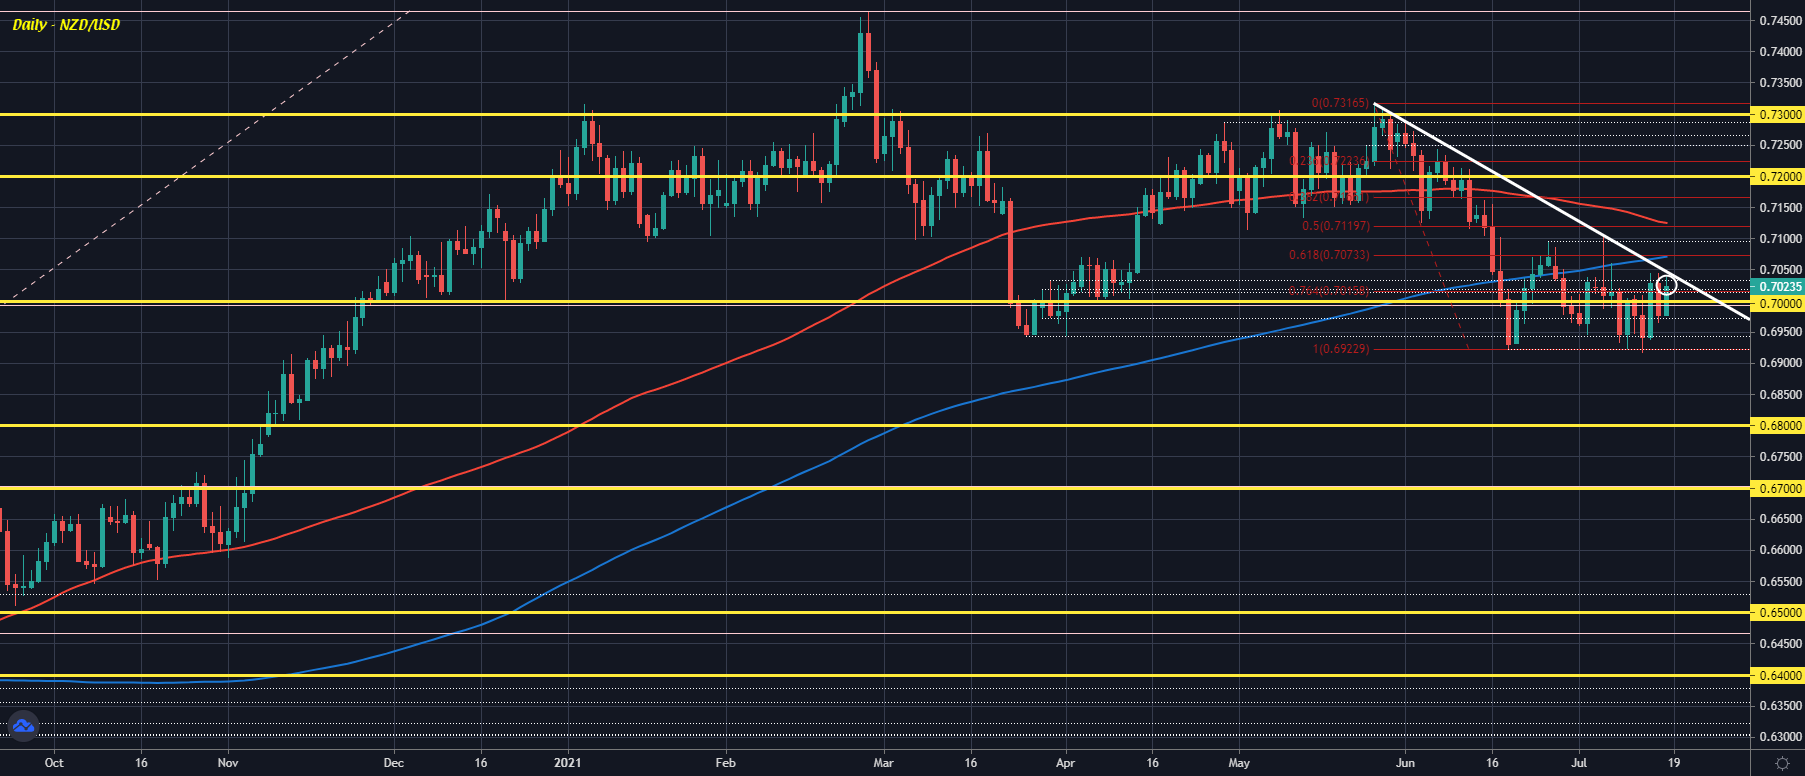
Task: Select the Fibonacci 0.618(0.70733) level label
Action: pos(1328,255)
